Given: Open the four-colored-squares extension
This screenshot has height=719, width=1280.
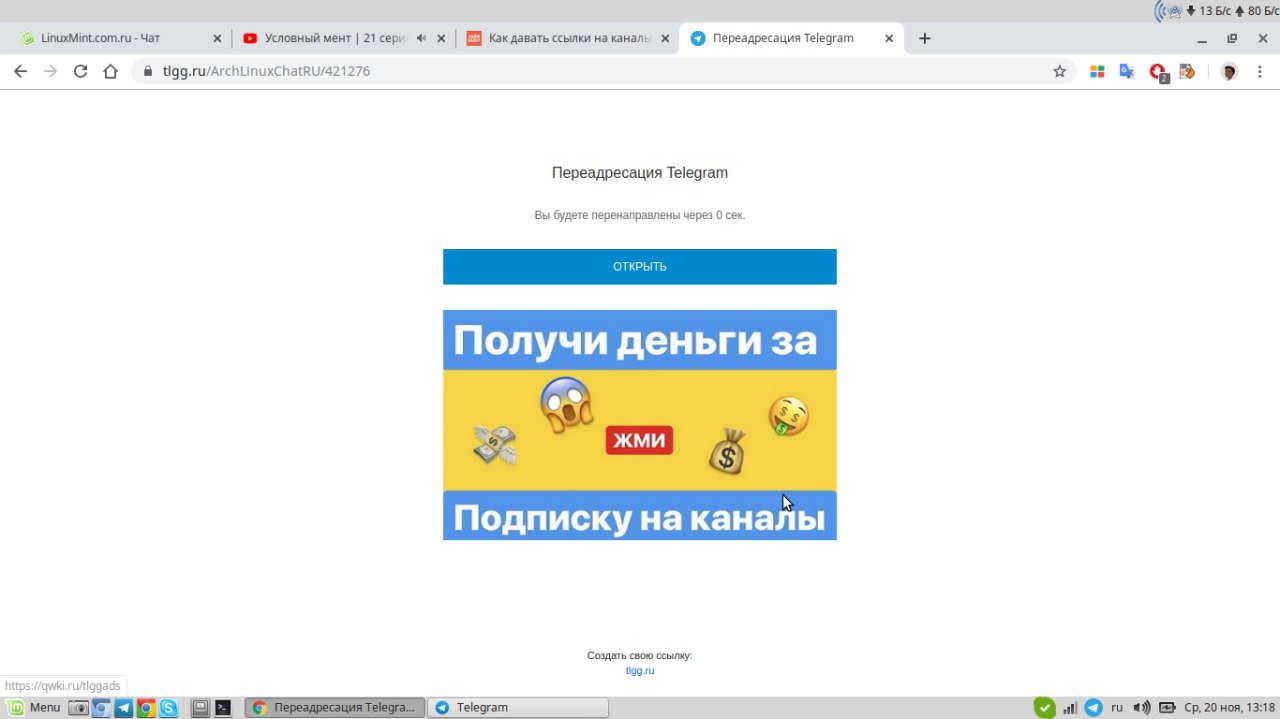Looking at the screenshot, I should click(x=1097, y=71).
